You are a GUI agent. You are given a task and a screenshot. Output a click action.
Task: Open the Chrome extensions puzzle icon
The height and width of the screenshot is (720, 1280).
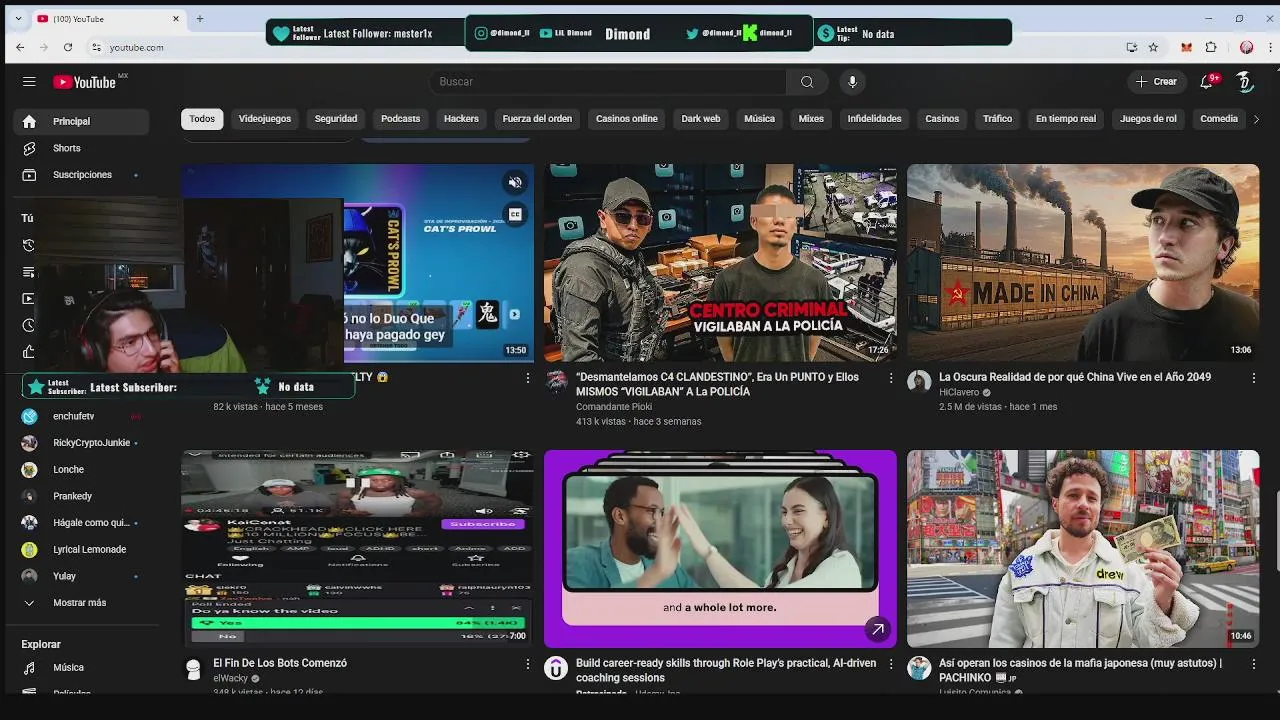(1211, 47)
